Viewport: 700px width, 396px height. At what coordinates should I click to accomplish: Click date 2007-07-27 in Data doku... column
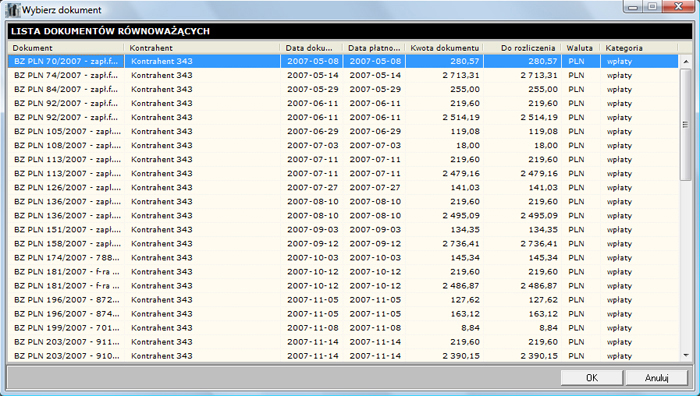click(312, 188)
